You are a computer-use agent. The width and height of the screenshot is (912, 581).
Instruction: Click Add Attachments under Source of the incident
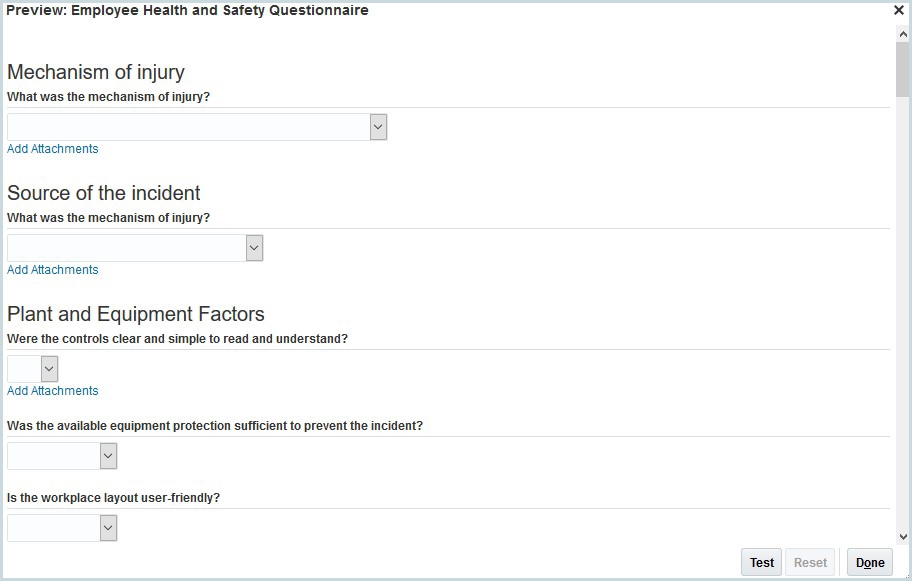53,270
